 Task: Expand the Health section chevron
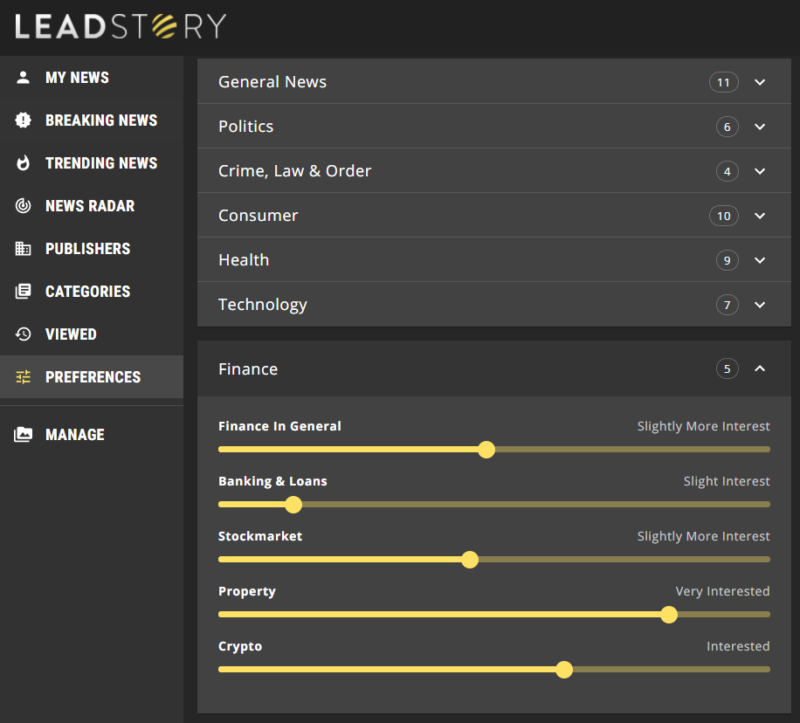(760, 260)
